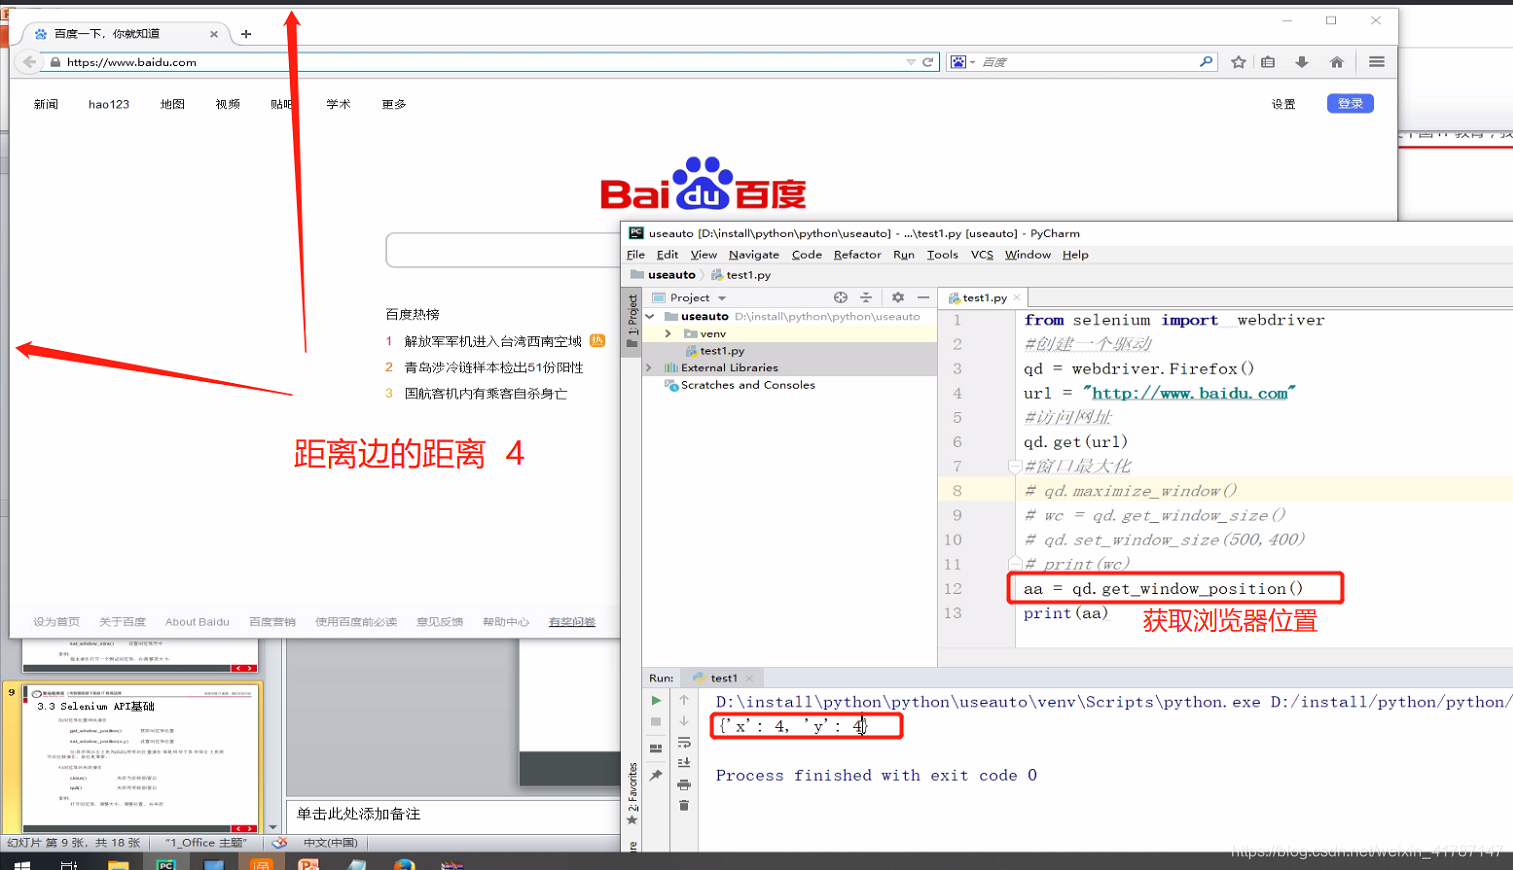This screenshot has height=870, width=1513.
Task: Click the print icon in Run console
Action: pos(684,785)
